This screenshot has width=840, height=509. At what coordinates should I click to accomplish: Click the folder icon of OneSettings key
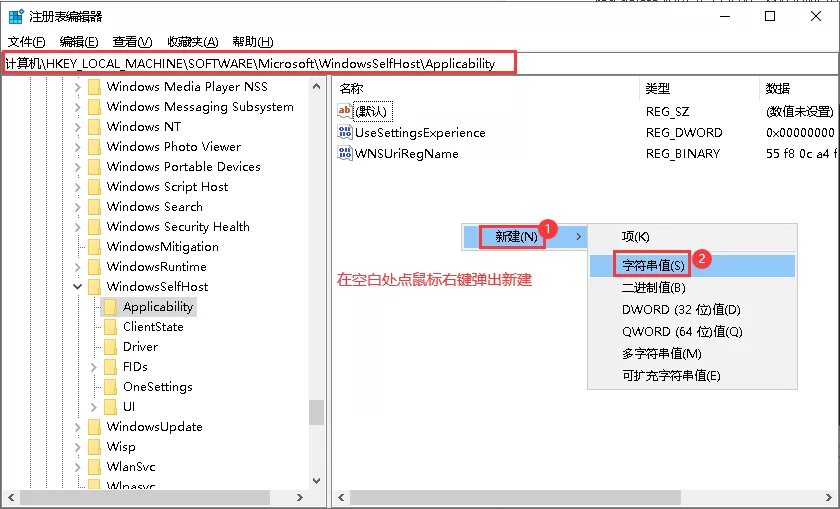110,387
